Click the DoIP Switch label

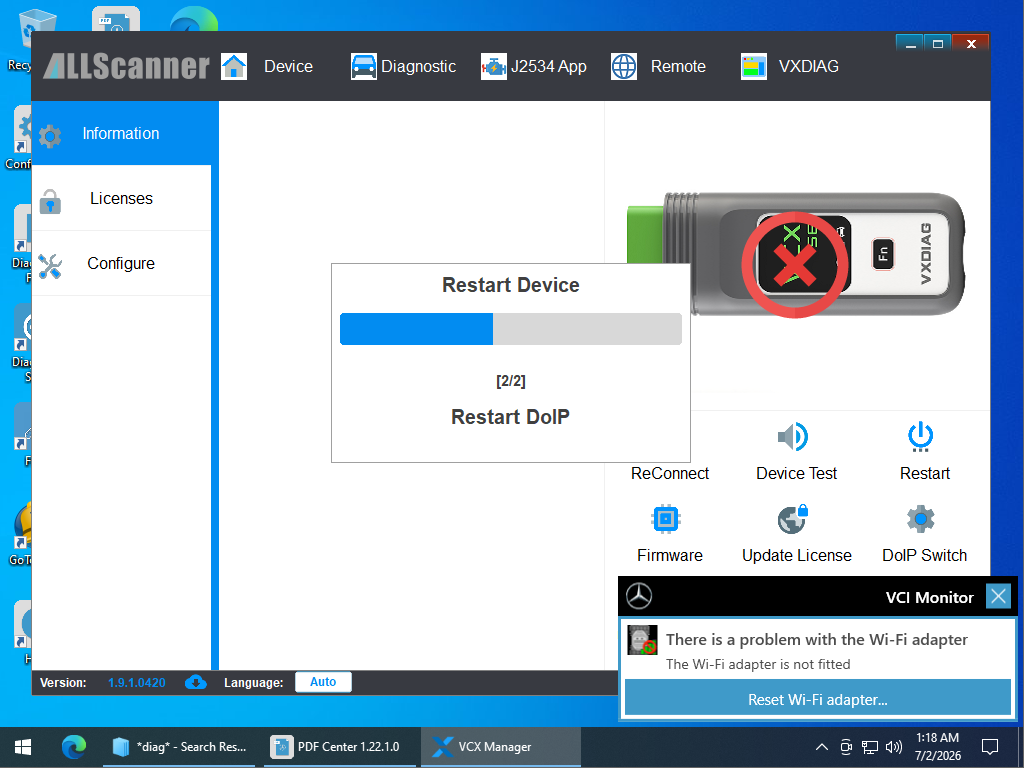pos(925,556)
